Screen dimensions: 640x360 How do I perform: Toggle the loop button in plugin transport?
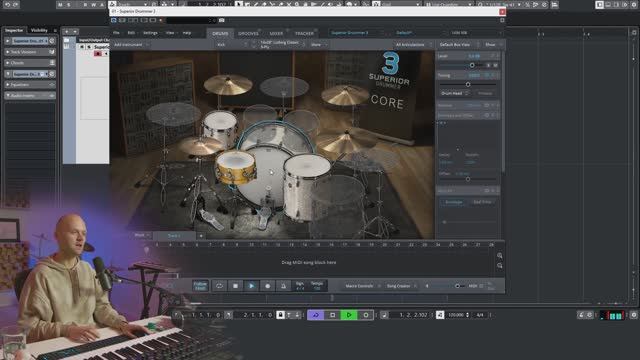tap(219, 286)
